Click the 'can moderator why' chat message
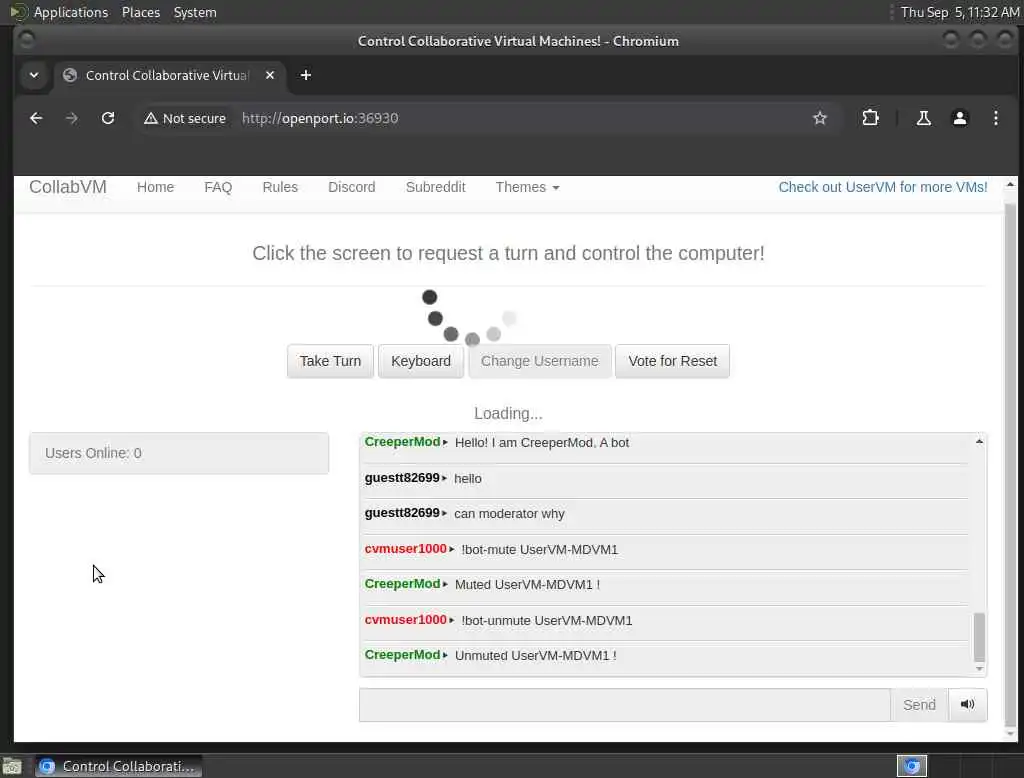The image size is (1024, 778). point(509,514)
